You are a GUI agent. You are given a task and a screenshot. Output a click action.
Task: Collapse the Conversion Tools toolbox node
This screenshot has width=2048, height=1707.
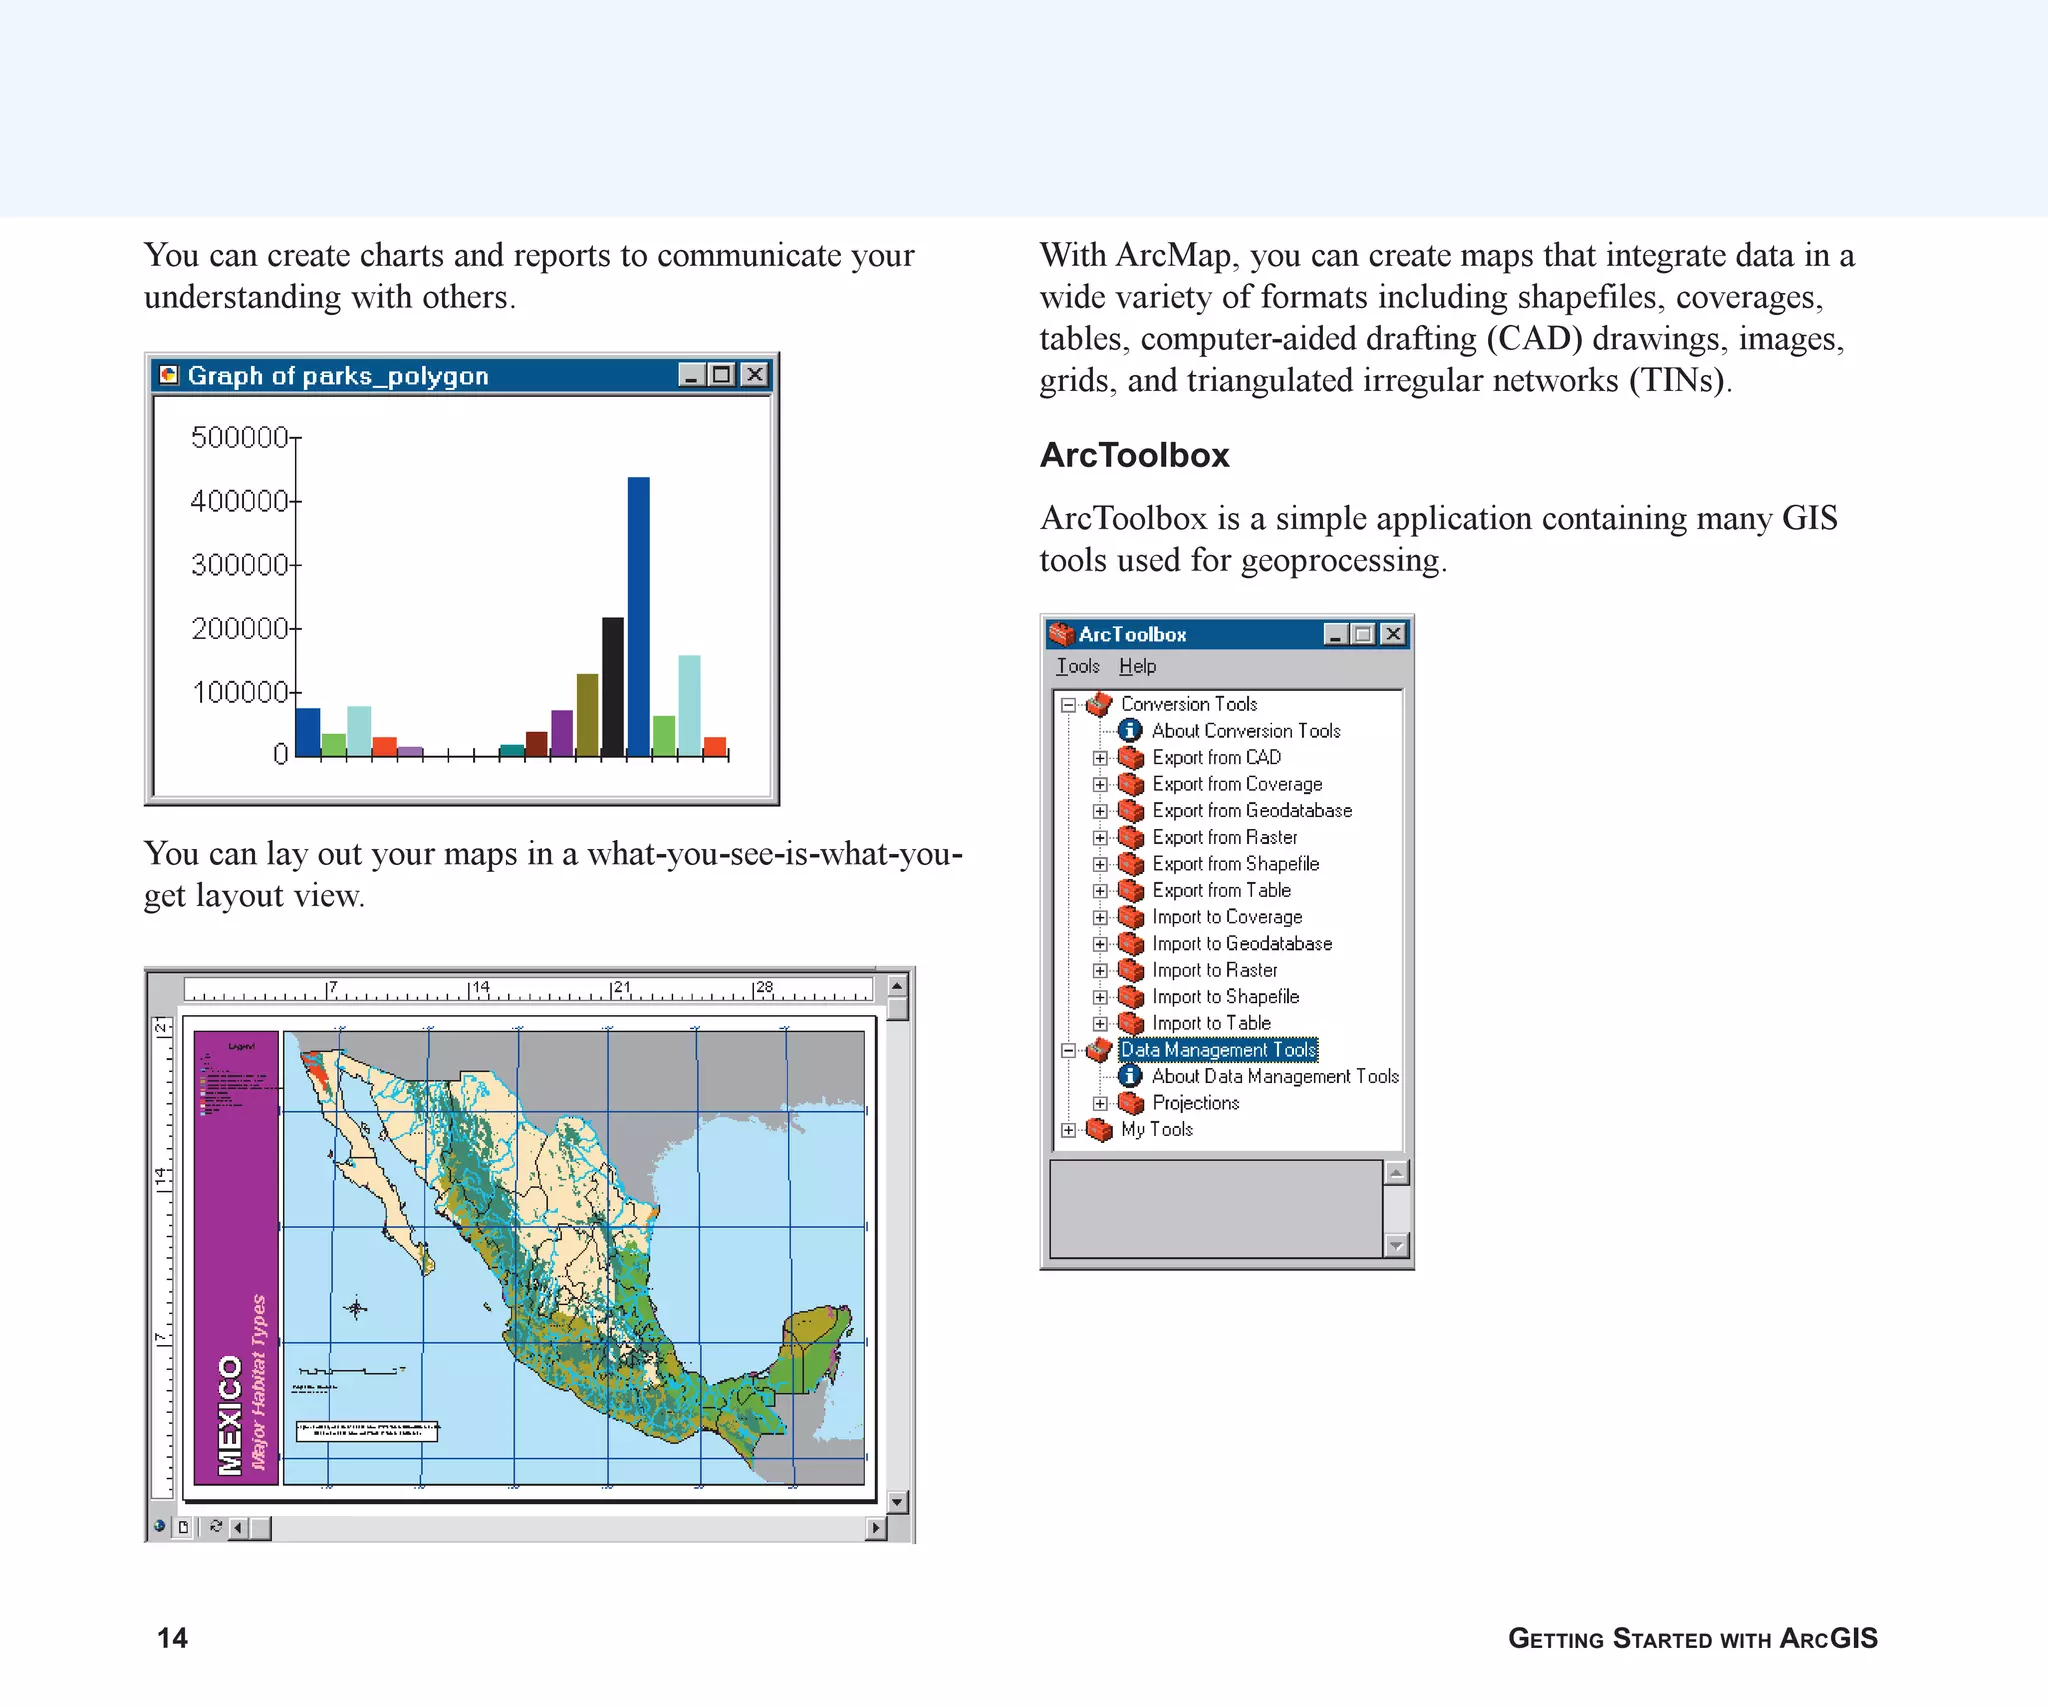tap(1068, 705)
